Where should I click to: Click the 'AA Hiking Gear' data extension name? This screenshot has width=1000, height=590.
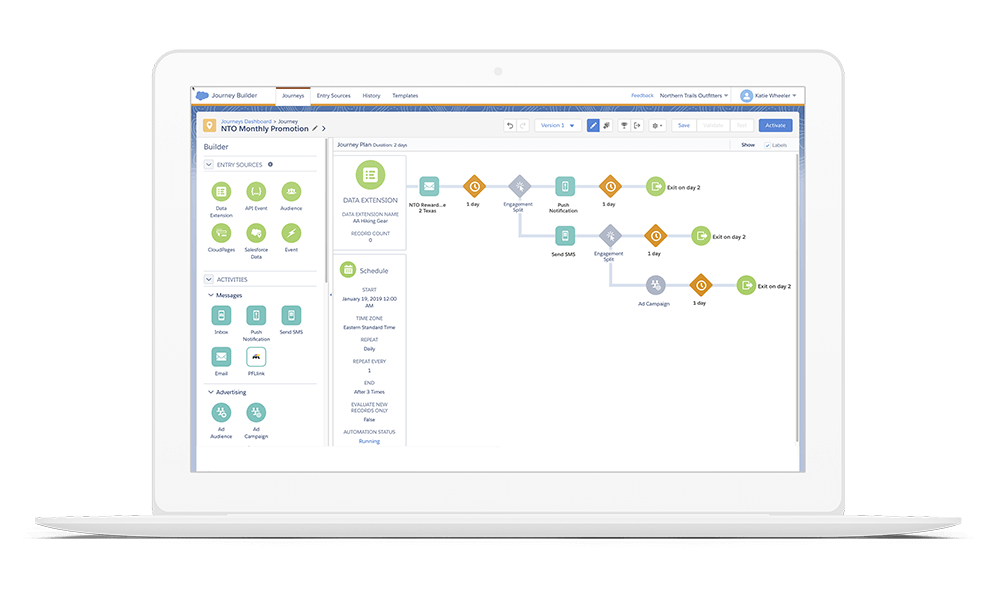[371, 221]
